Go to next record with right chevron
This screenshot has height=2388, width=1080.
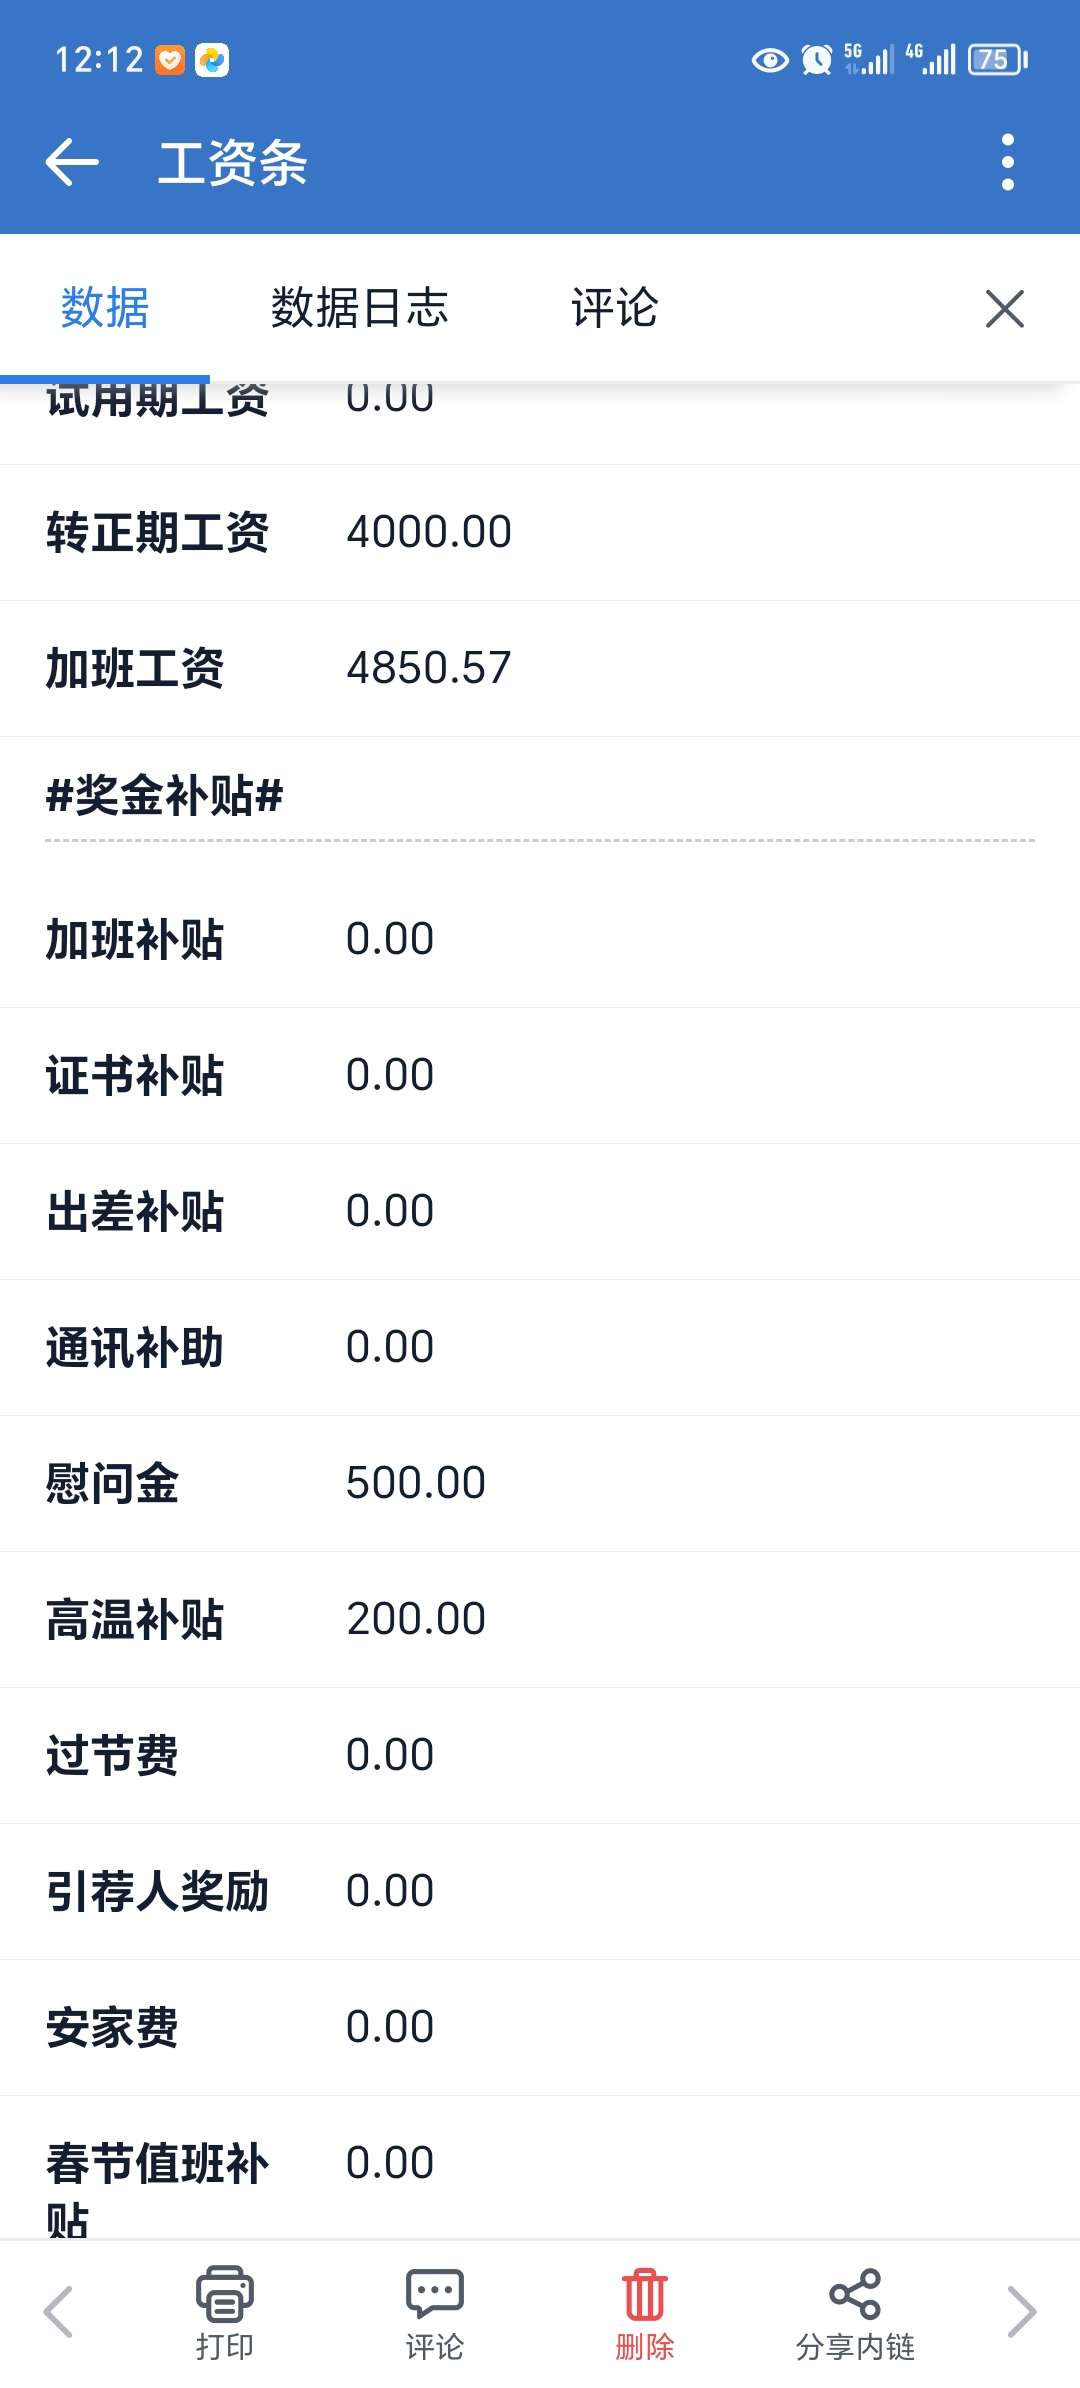1021,2312
